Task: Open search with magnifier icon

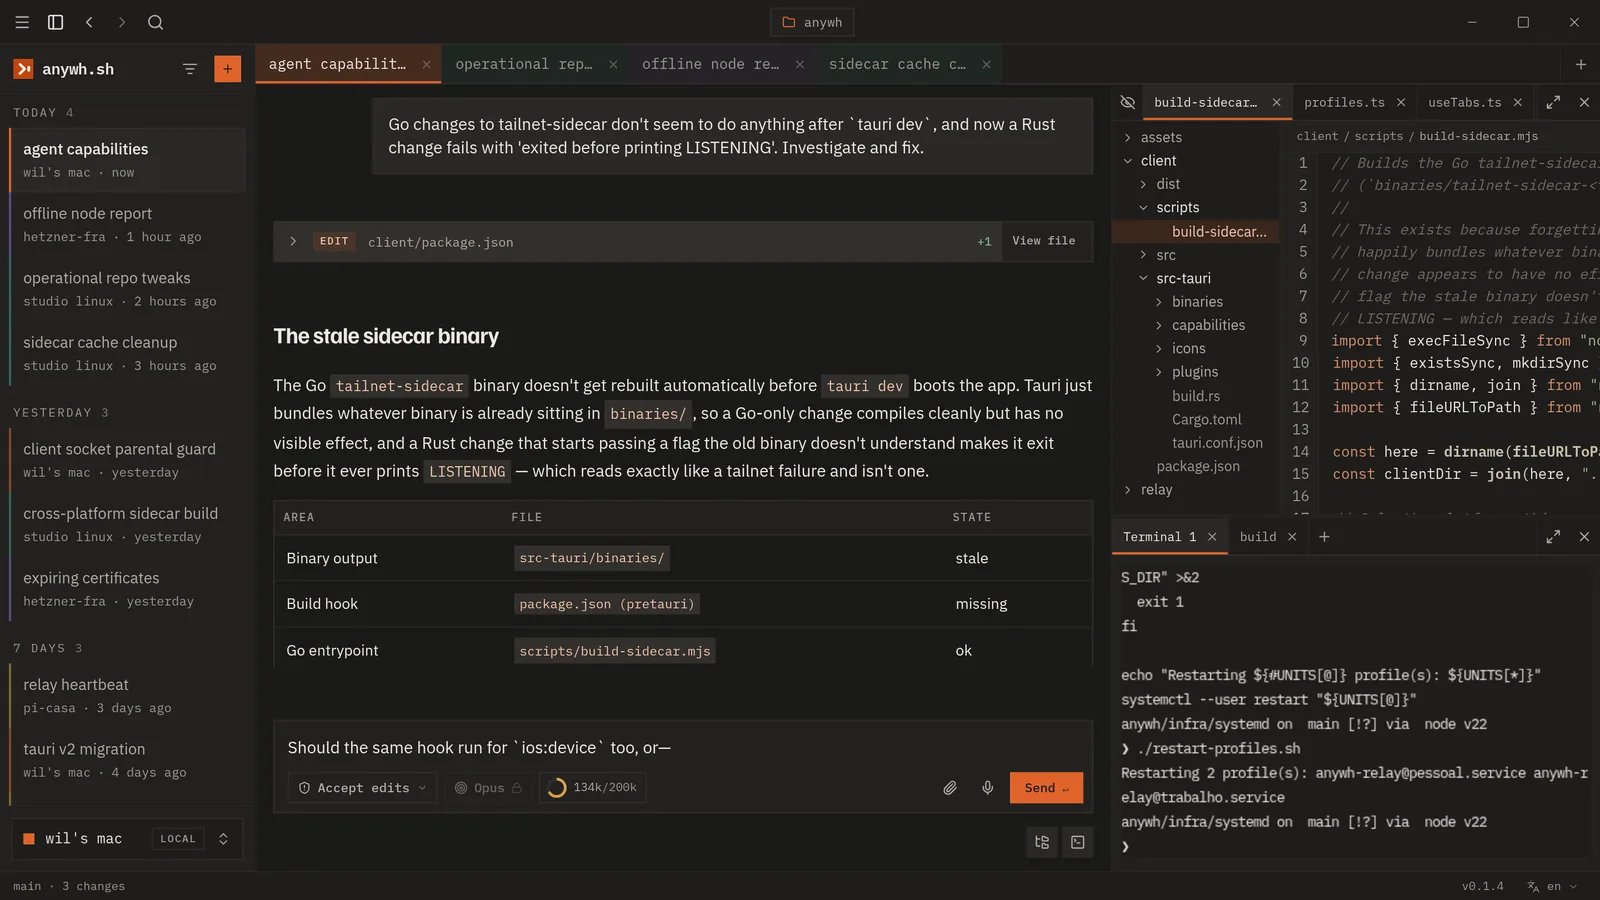Action: click(155, 22)
